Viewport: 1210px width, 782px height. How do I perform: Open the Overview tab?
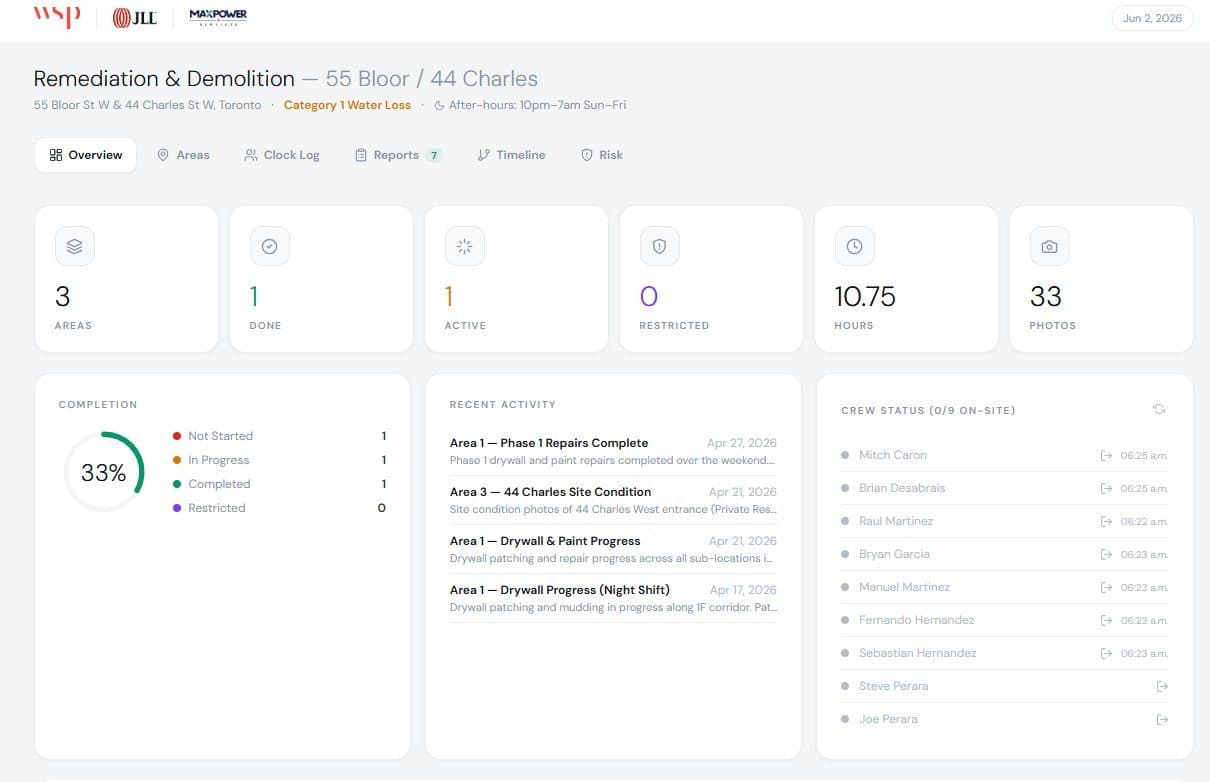pos(86,155)
